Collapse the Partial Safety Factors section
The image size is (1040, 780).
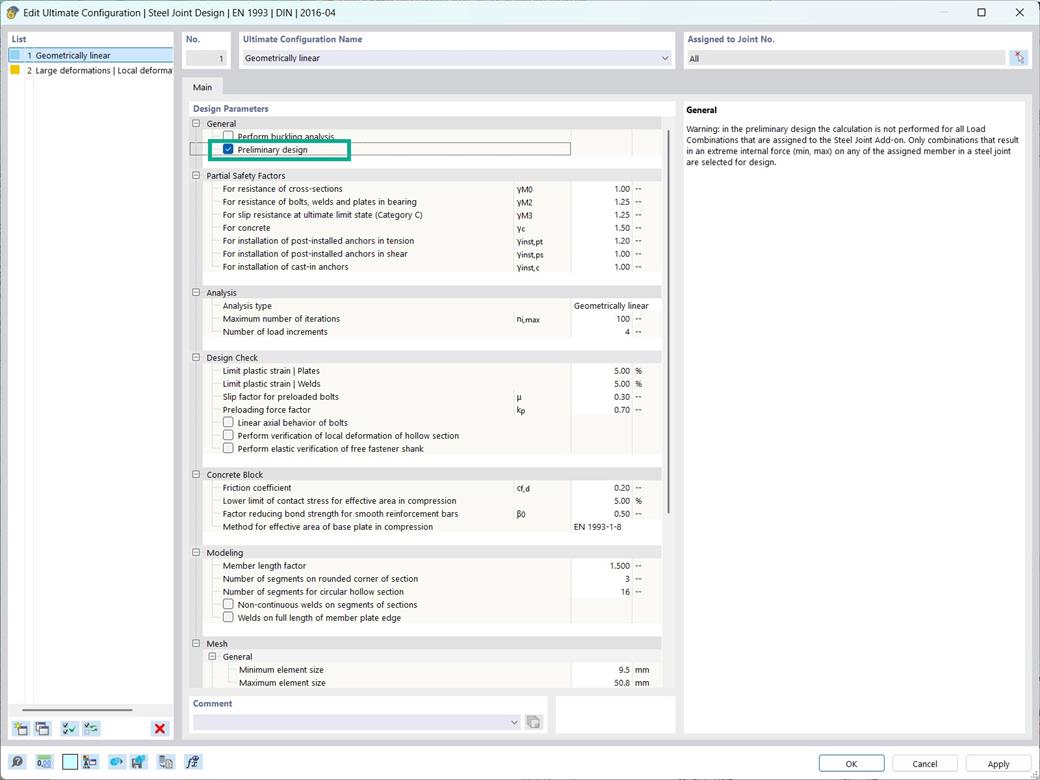(x=196, y=175)
